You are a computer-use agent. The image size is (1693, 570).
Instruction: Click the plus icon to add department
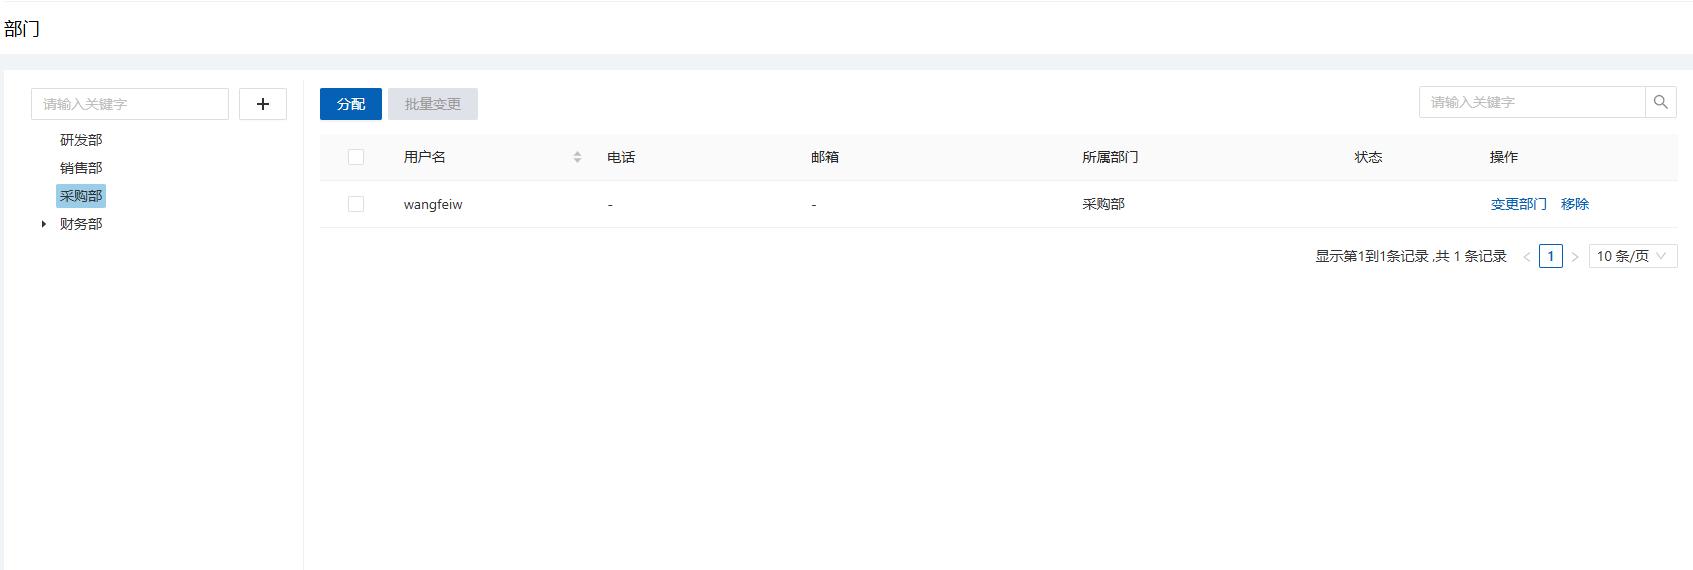(x=263, y=104)
